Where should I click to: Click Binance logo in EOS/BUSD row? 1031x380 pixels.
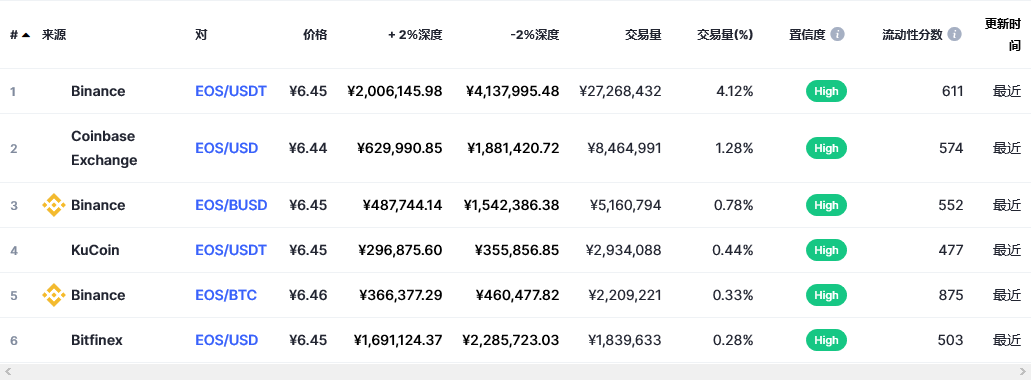tap(53, 205)
